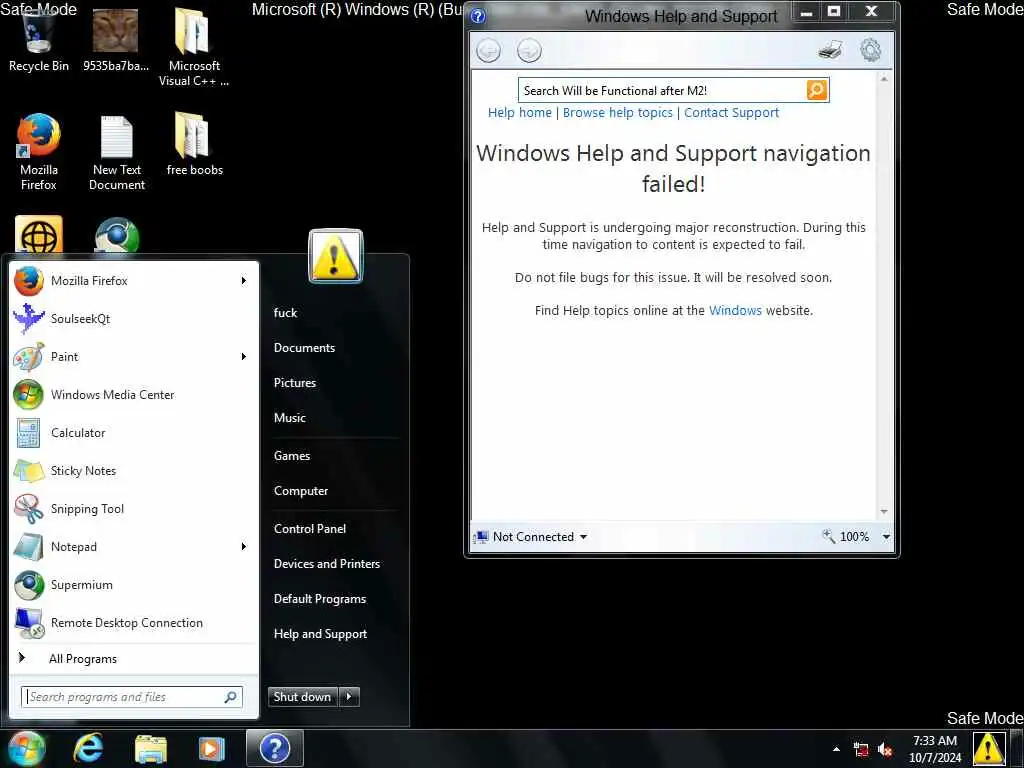This screenshot has height=768, width=1024.
Task: Click the Help back navigation arrow
Action: 488,50
